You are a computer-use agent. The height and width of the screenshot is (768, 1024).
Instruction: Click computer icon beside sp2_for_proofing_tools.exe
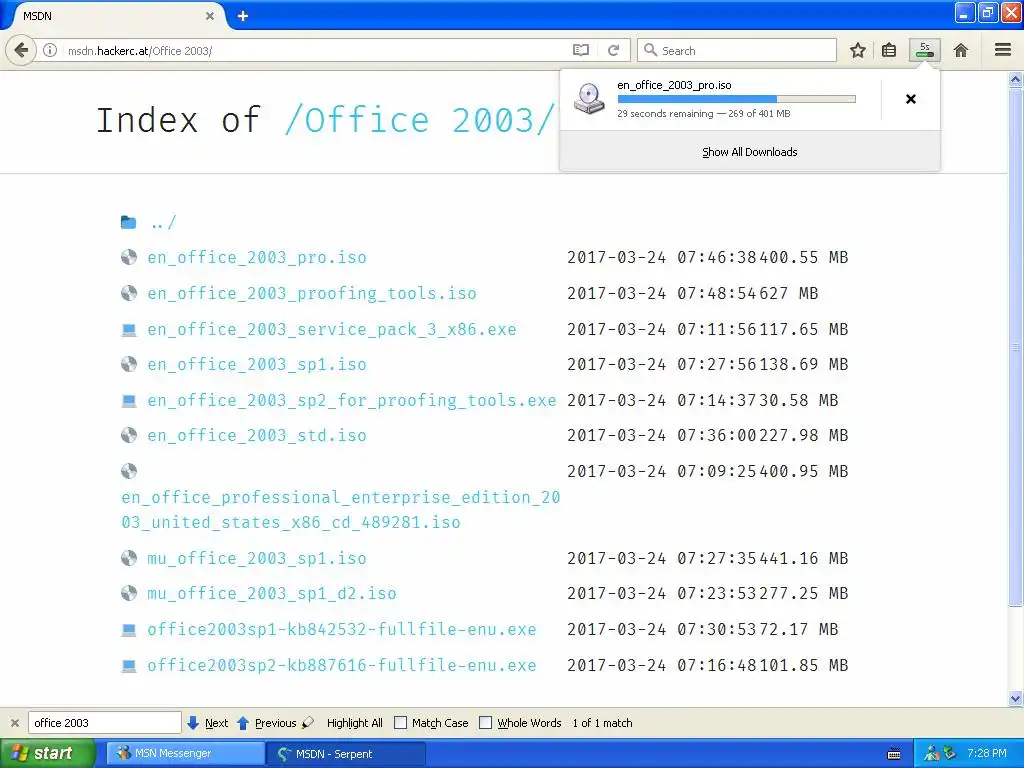click(x=129, y=400)
